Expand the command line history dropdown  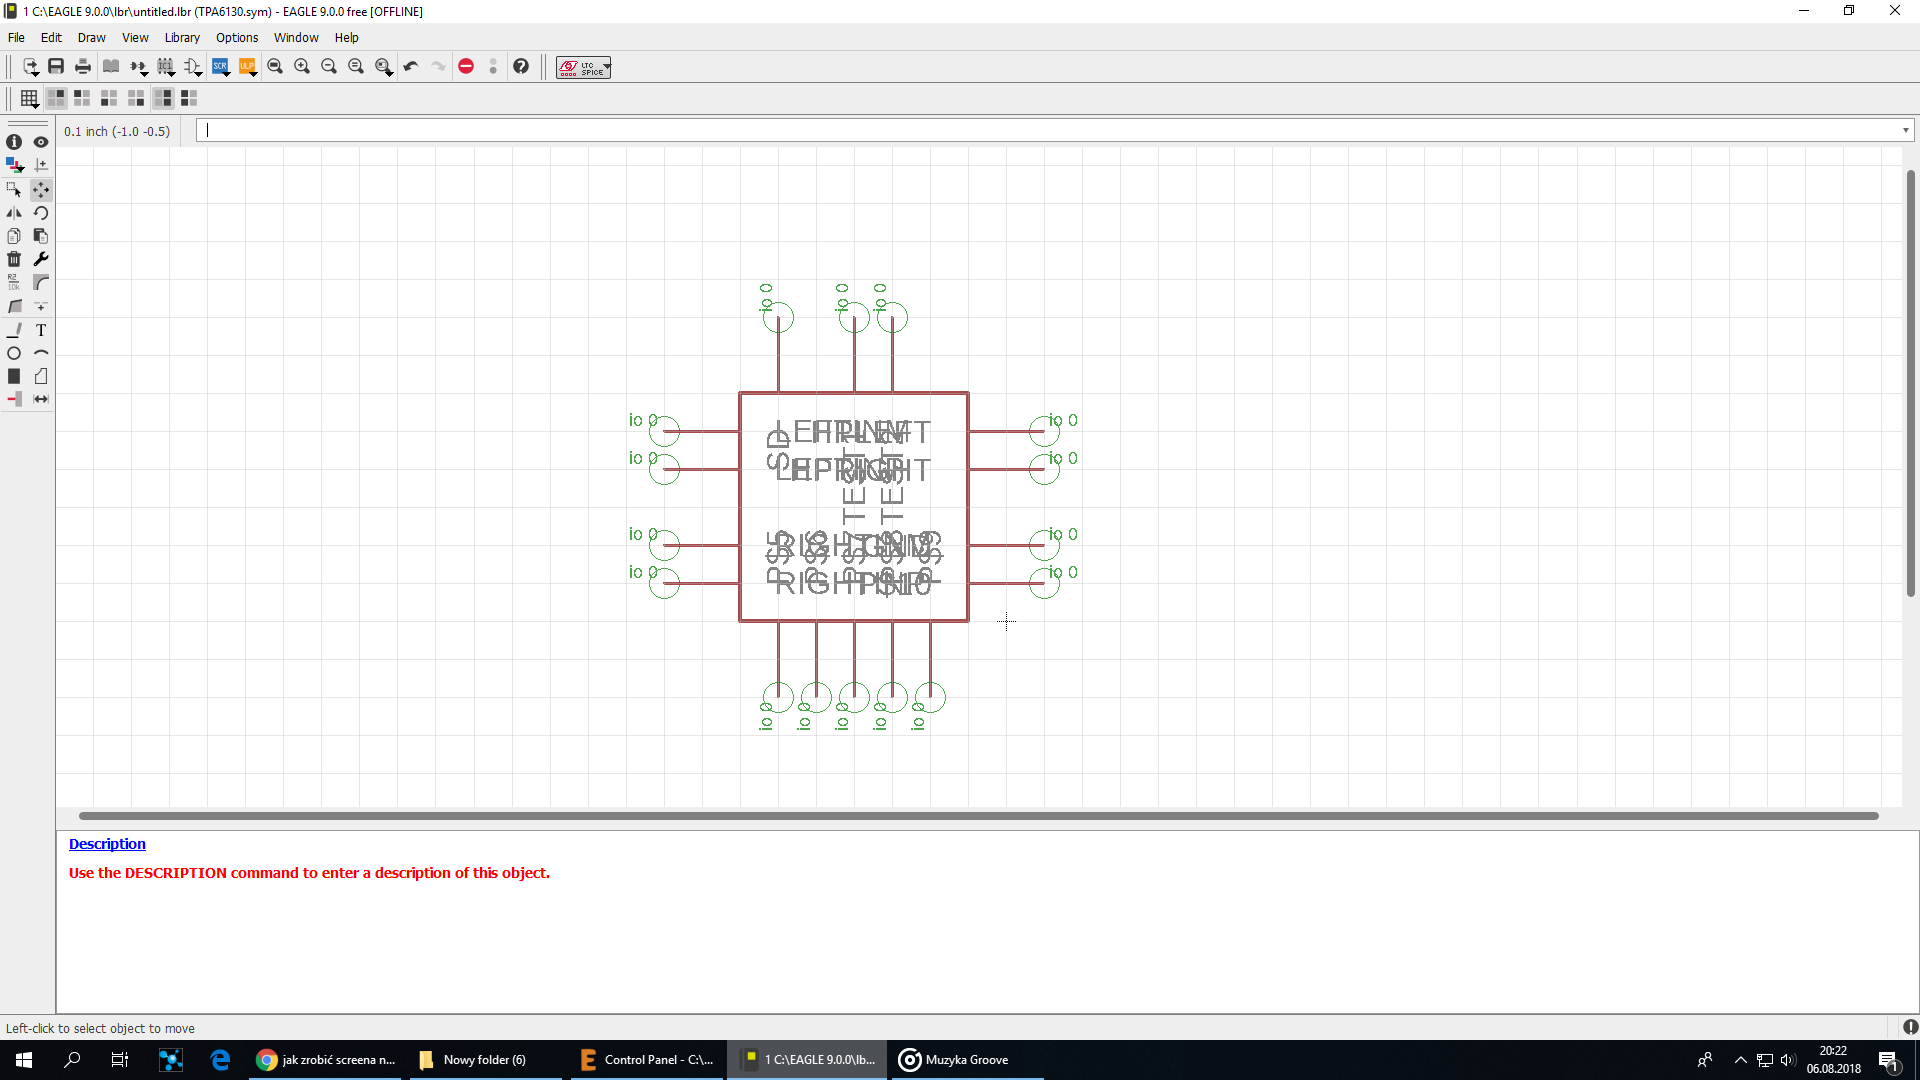pyautogui.click(x=1905, y=130)
